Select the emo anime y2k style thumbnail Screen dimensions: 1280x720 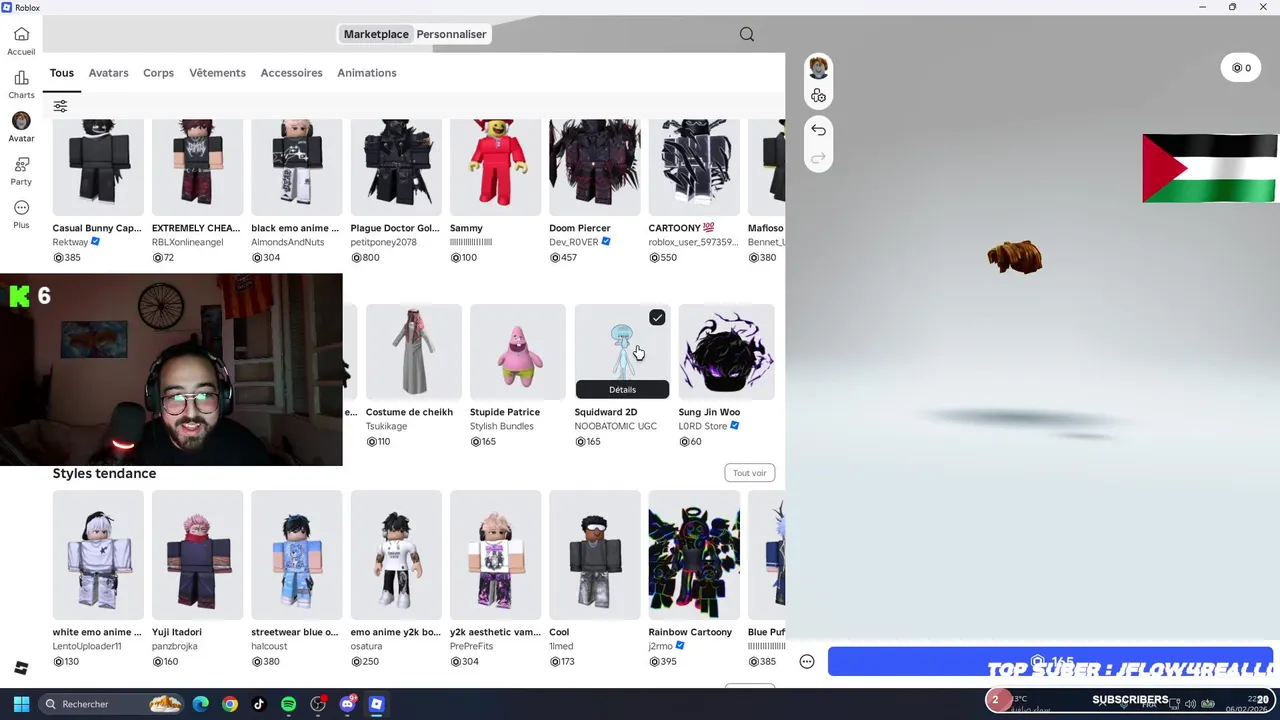396,555
